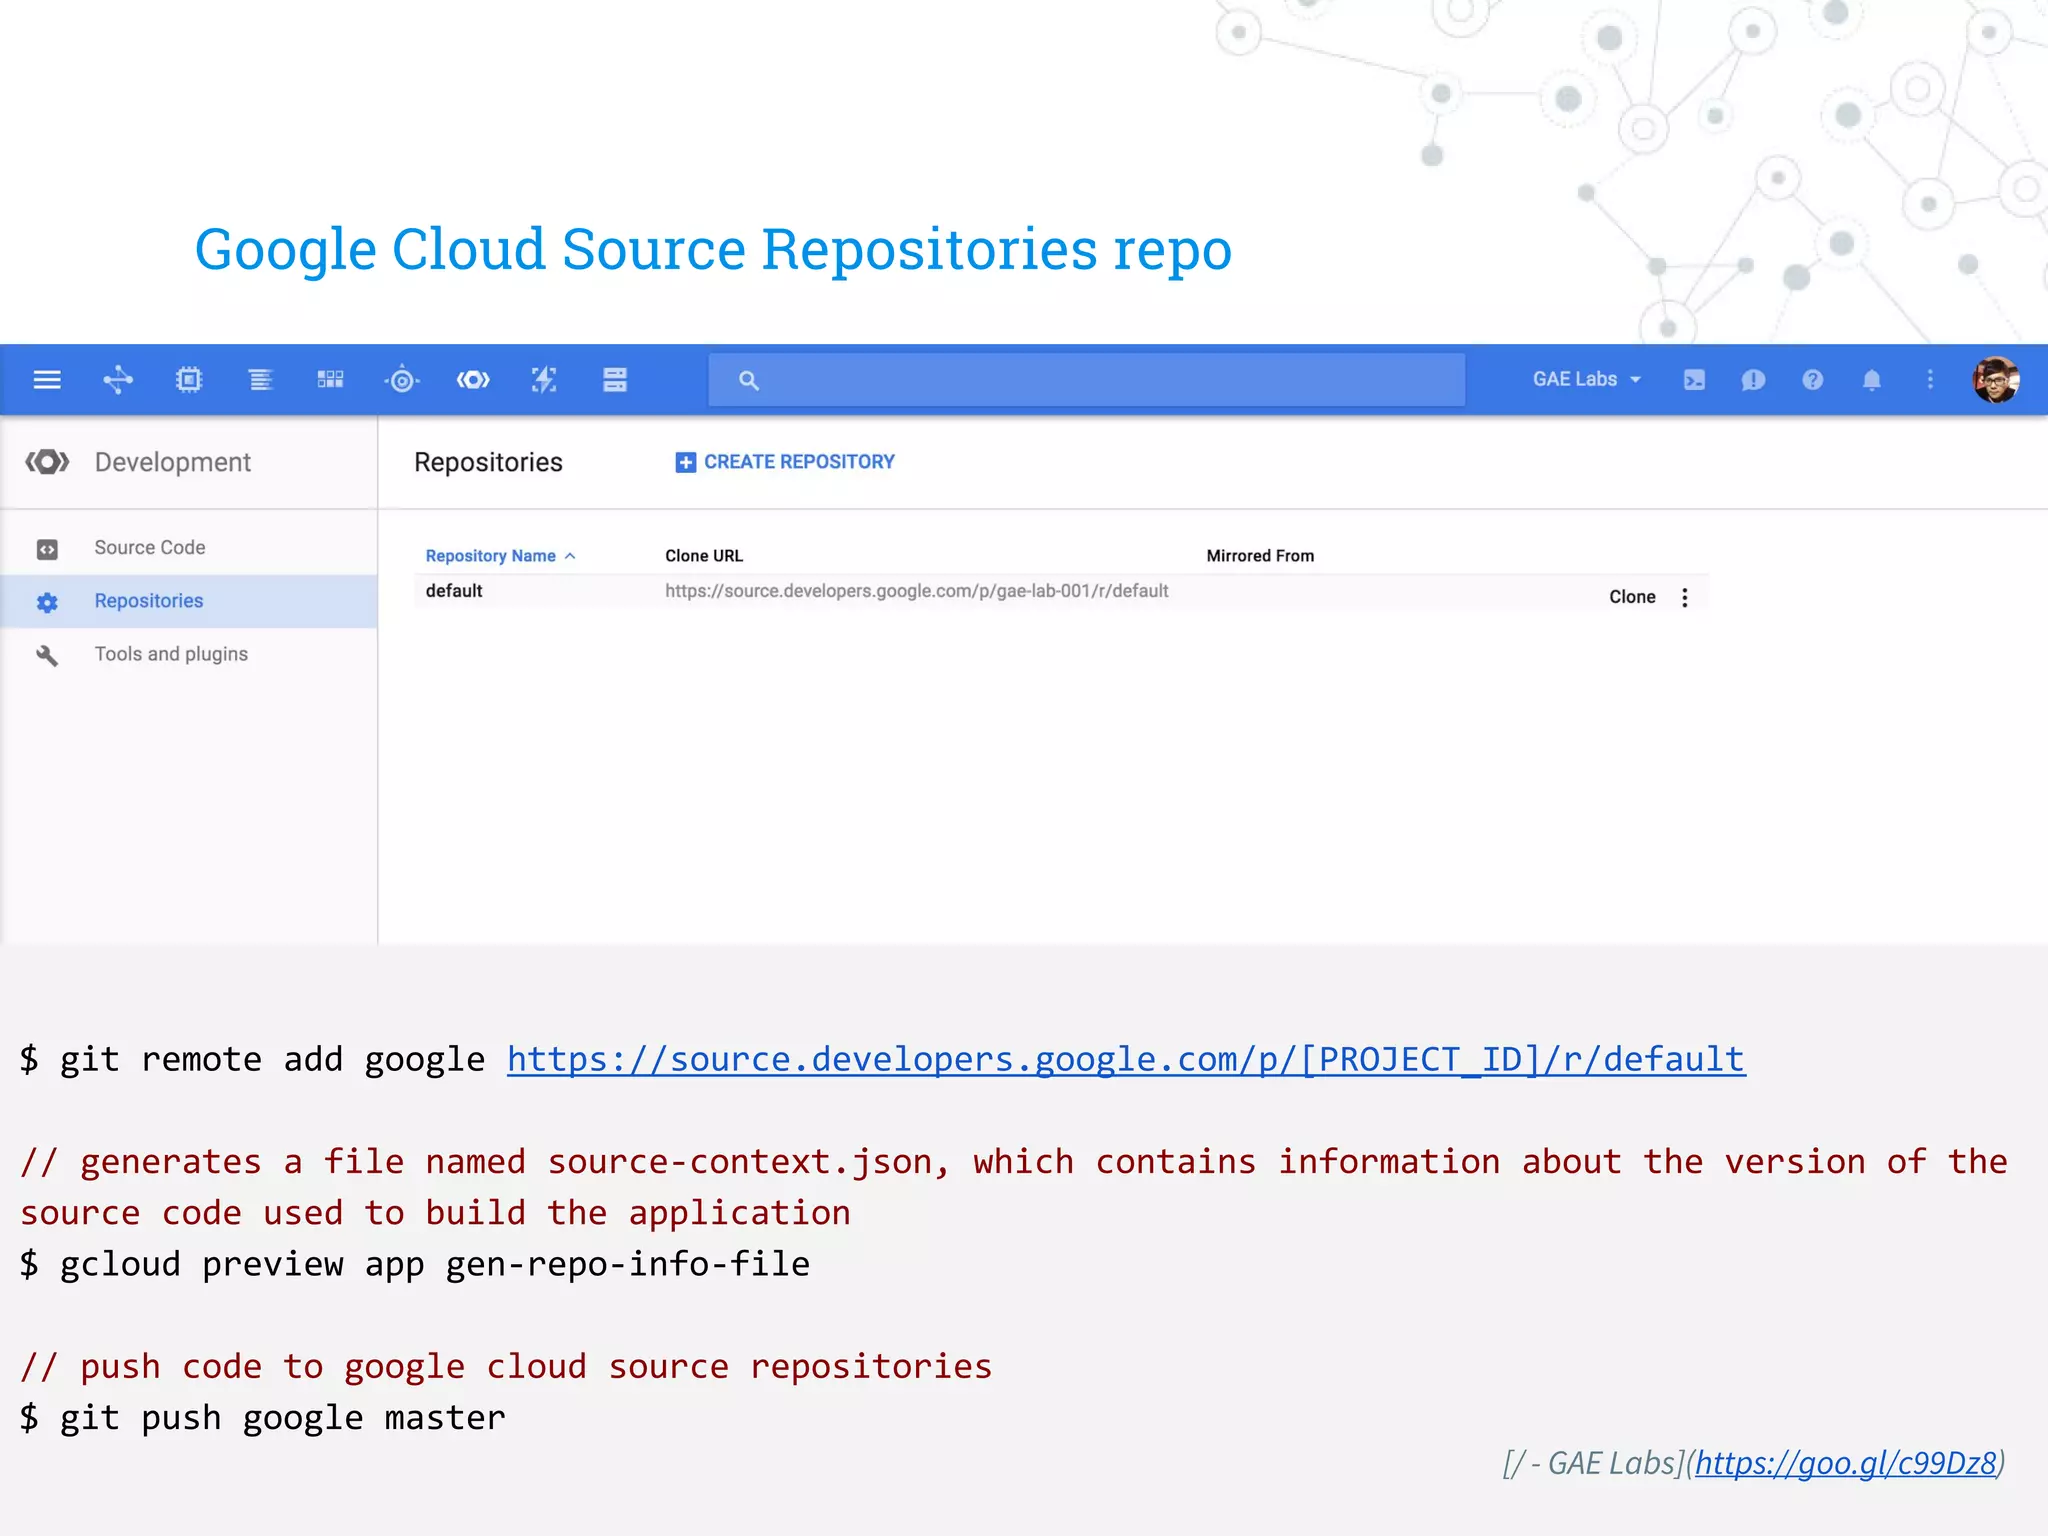
Task: Click the gae-lab-001 clone URL text
Action: [917, 591]
